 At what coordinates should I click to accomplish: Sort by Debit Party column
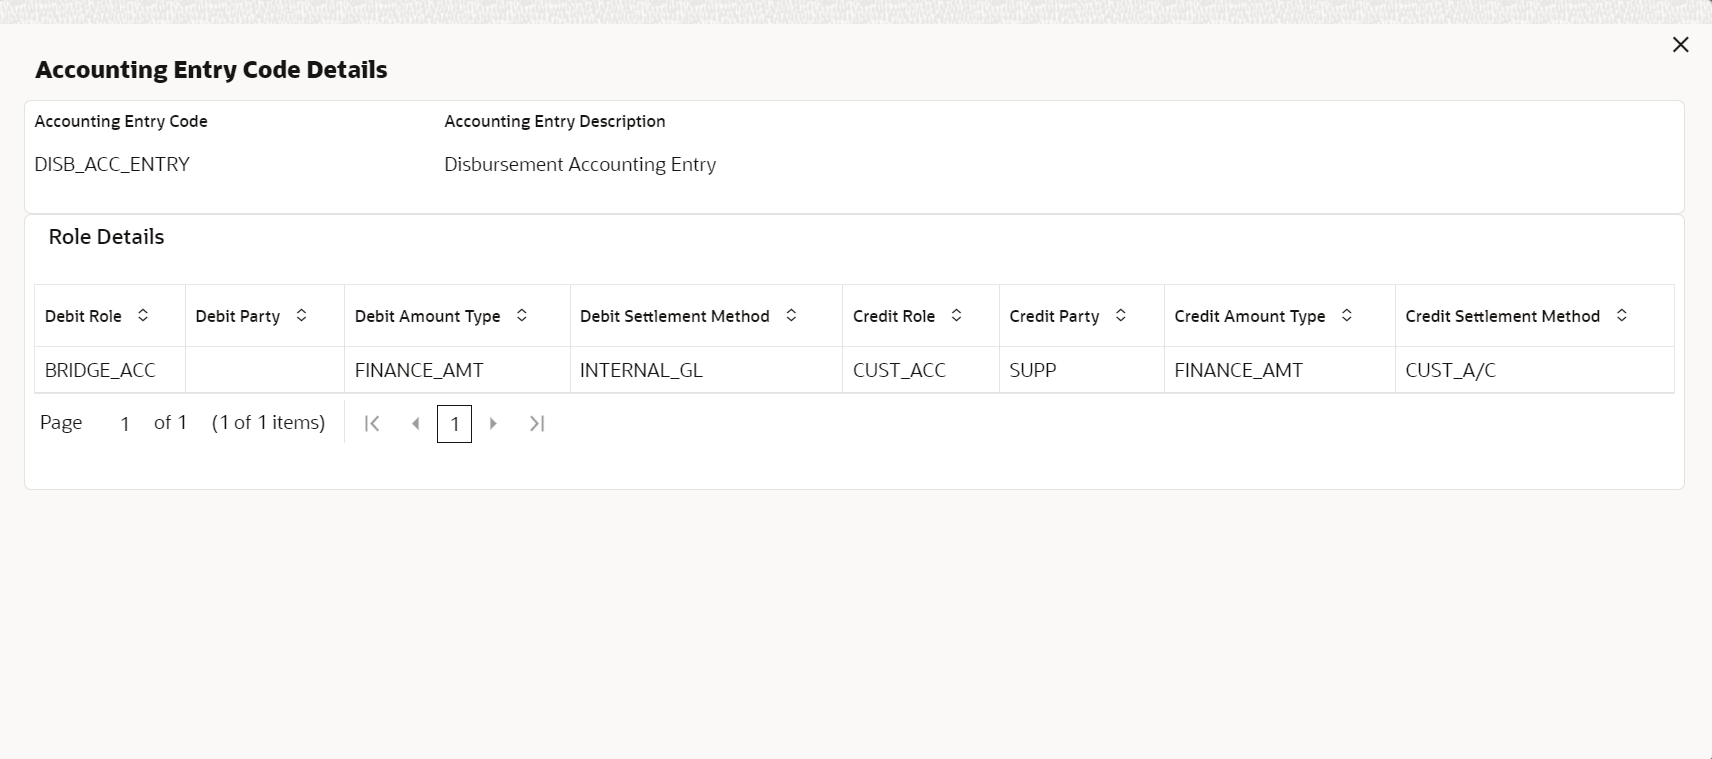pos(301,316)
